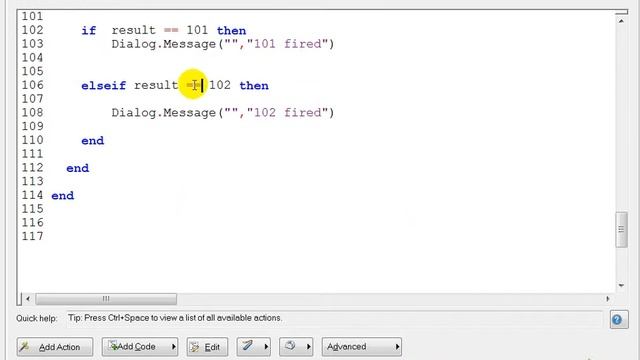The width and height of the screenshot is (640, 360).
Task: Click the horizontal scrollbar right arrow
Action: [607, 299]
